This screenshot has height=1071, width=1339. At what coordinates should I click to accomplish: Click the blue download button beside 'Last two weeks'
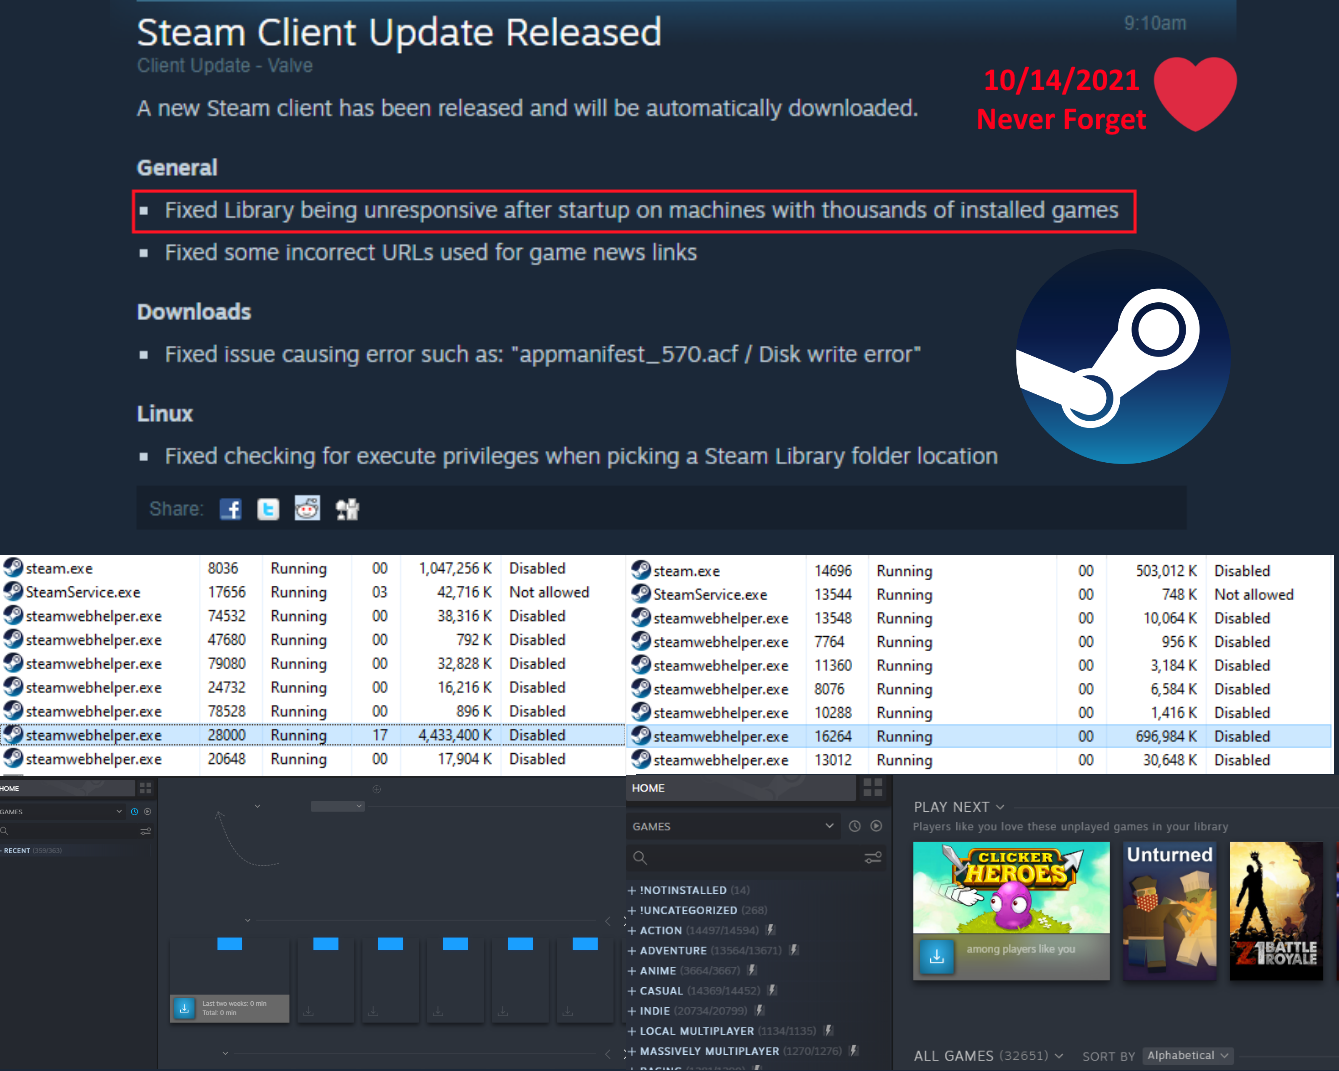(184, 1008)
